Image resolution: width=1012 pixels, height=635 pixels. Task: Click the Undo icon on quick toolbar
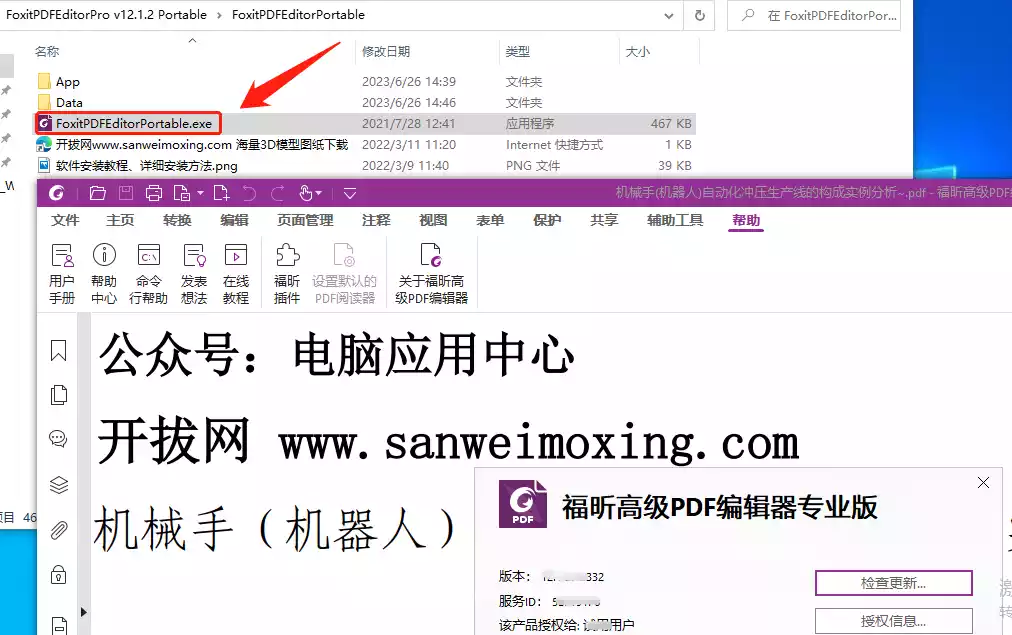tap(250, 193)
